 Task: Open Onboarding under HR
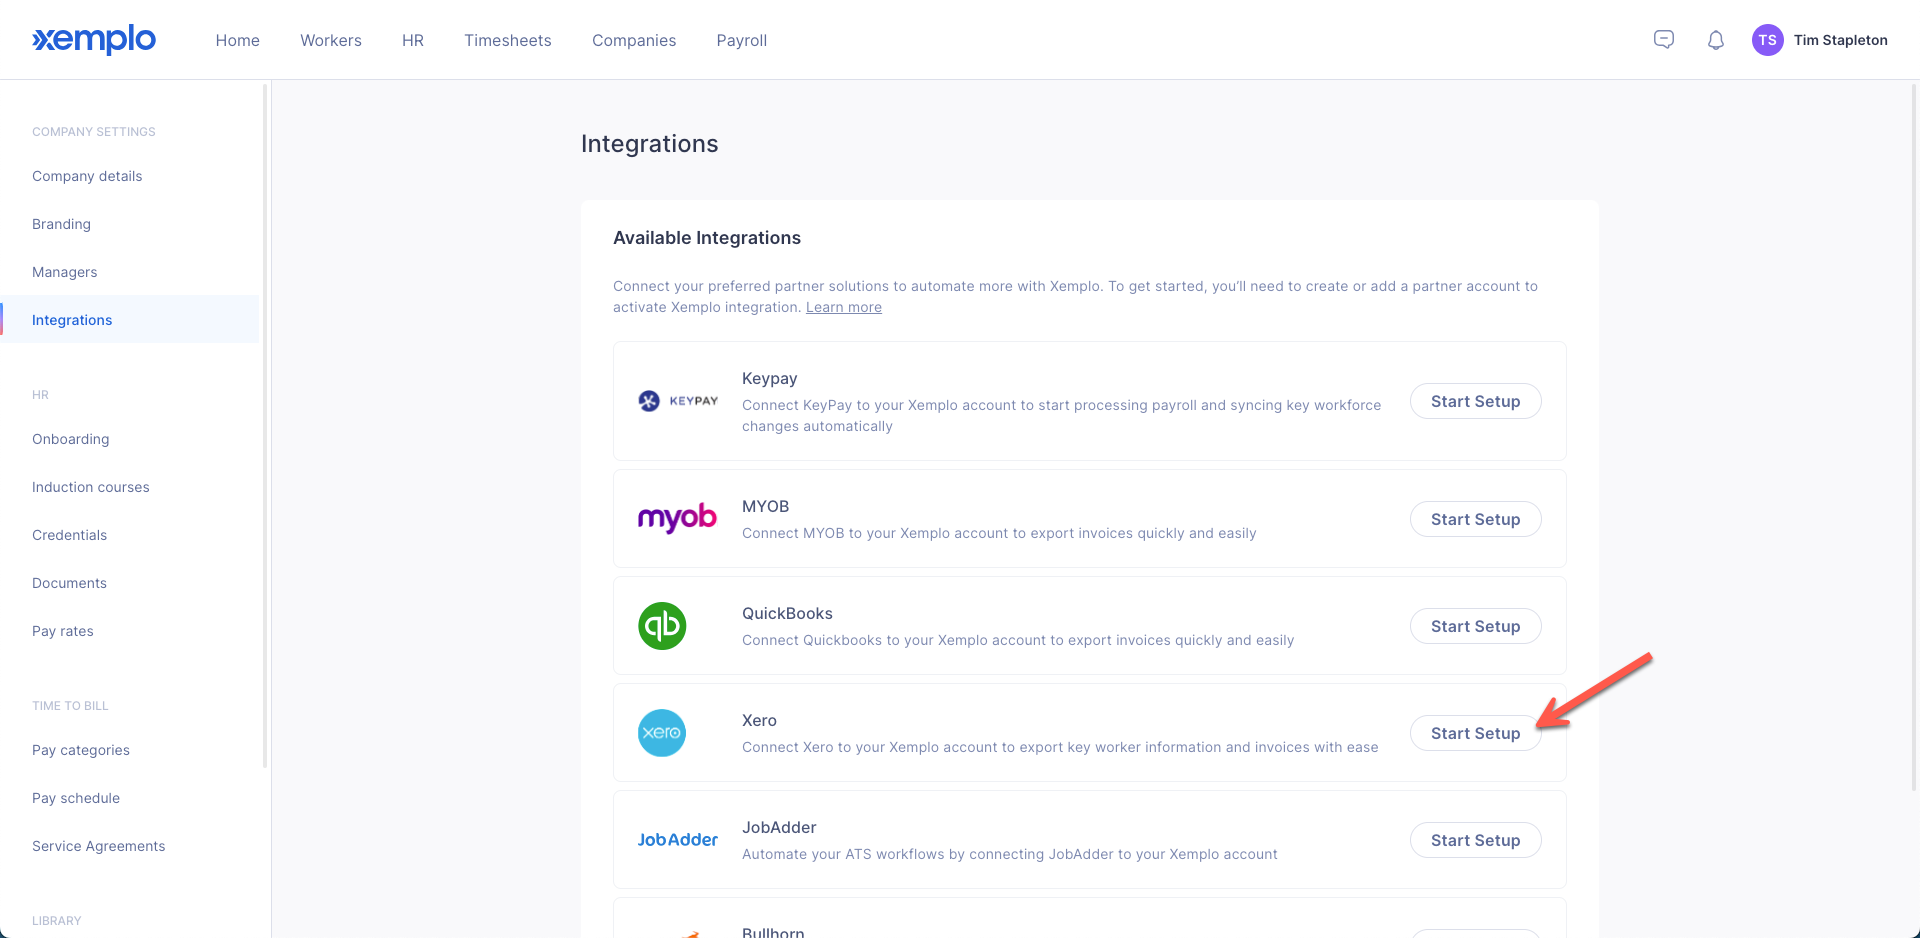tap(70, 439)
